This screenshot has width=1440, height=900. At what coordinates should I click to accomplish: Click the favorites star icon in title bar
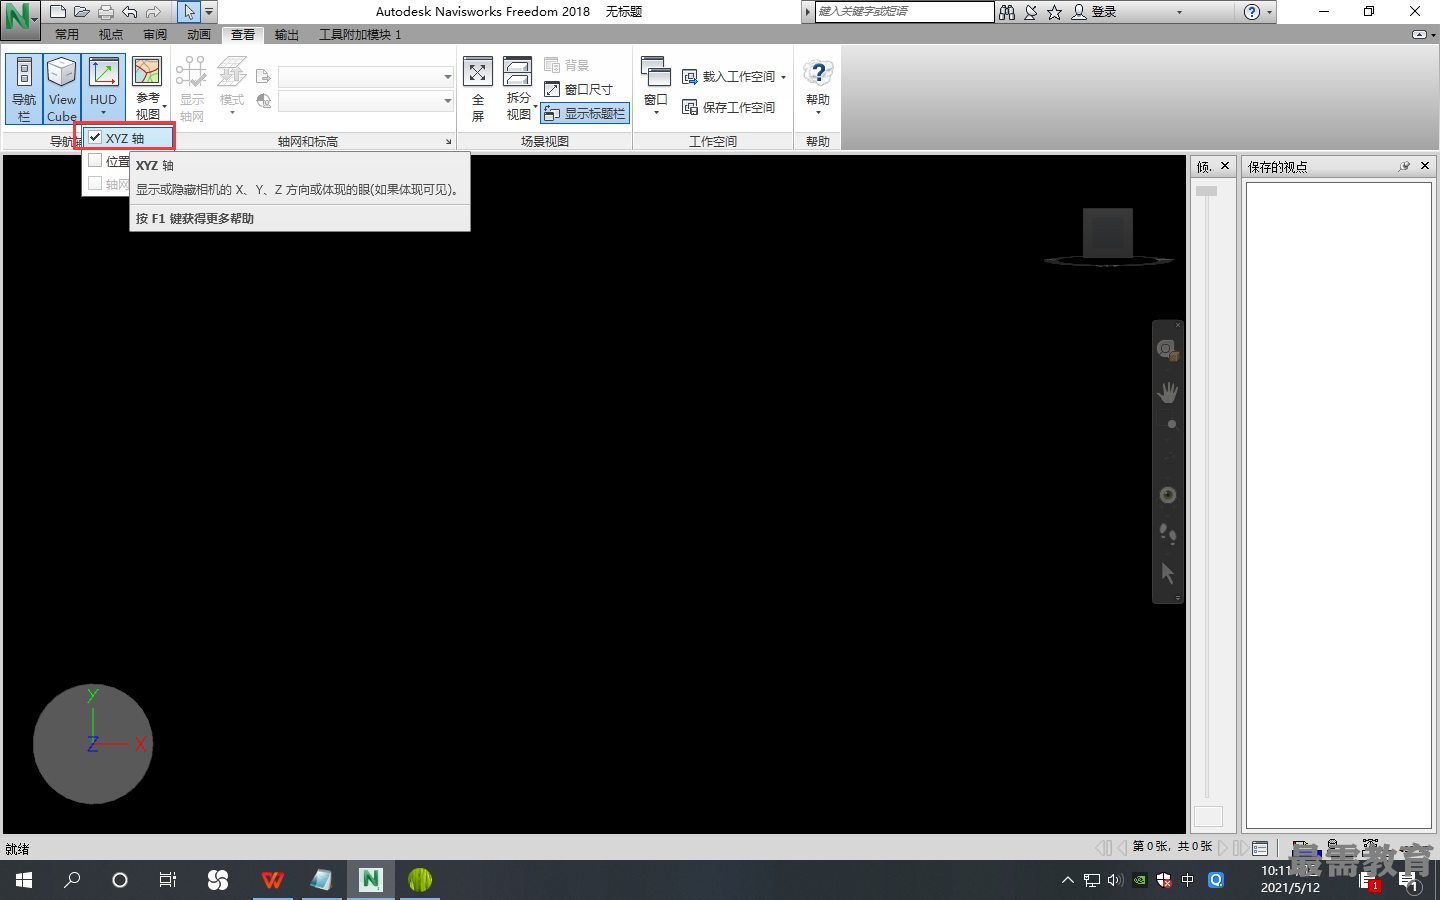click(x=1054, y=12)
